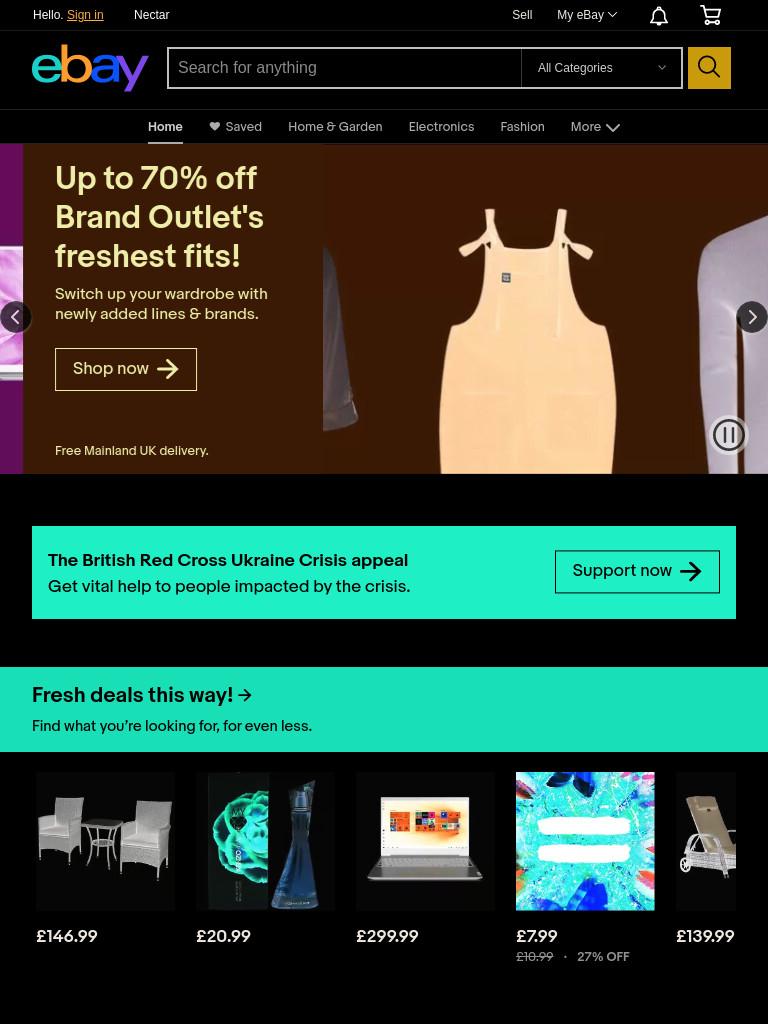Image resolution: width=768 pixels, height=1024 pixels.
Task: Go to previous carousel slide arrow
Action: point(15,317)
